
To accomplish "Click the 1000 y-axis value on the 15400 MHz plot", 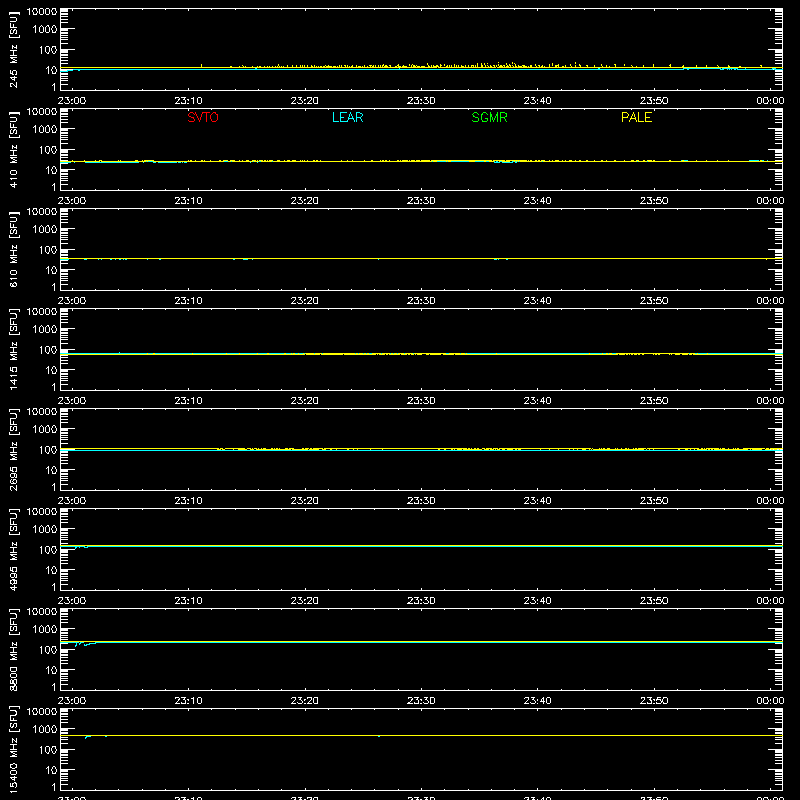I will point(45,729).
